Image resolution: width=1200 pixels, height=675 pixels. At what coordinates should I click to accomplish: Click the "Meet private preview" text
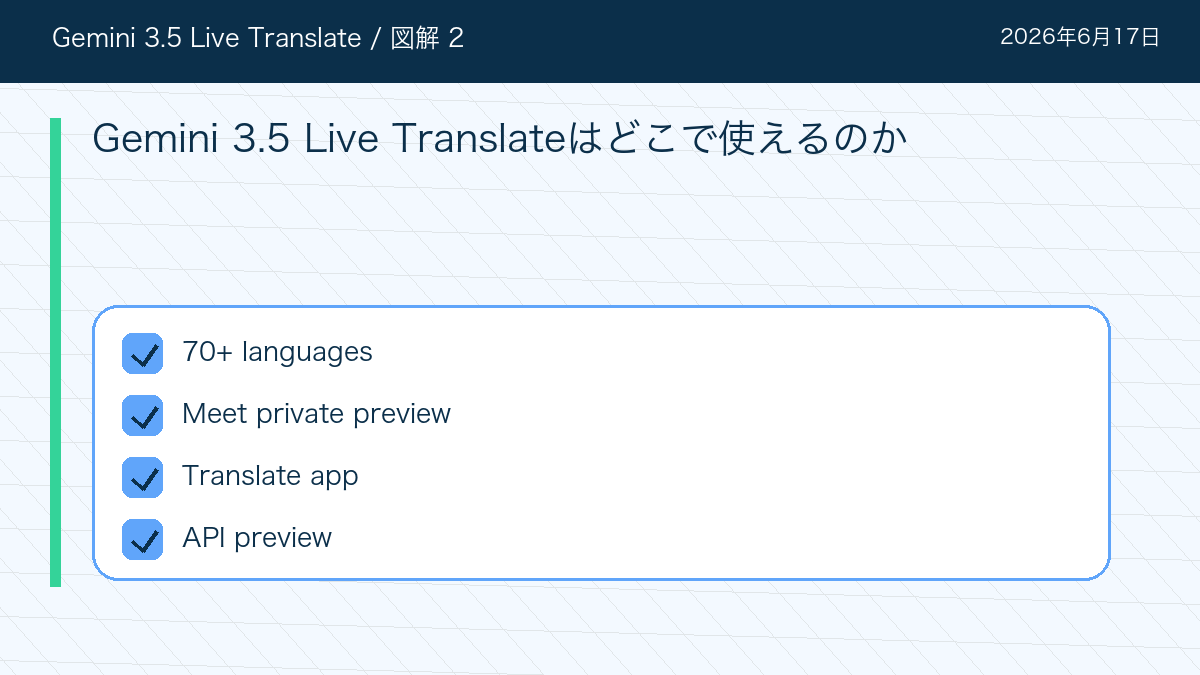(x=316, y=414)
